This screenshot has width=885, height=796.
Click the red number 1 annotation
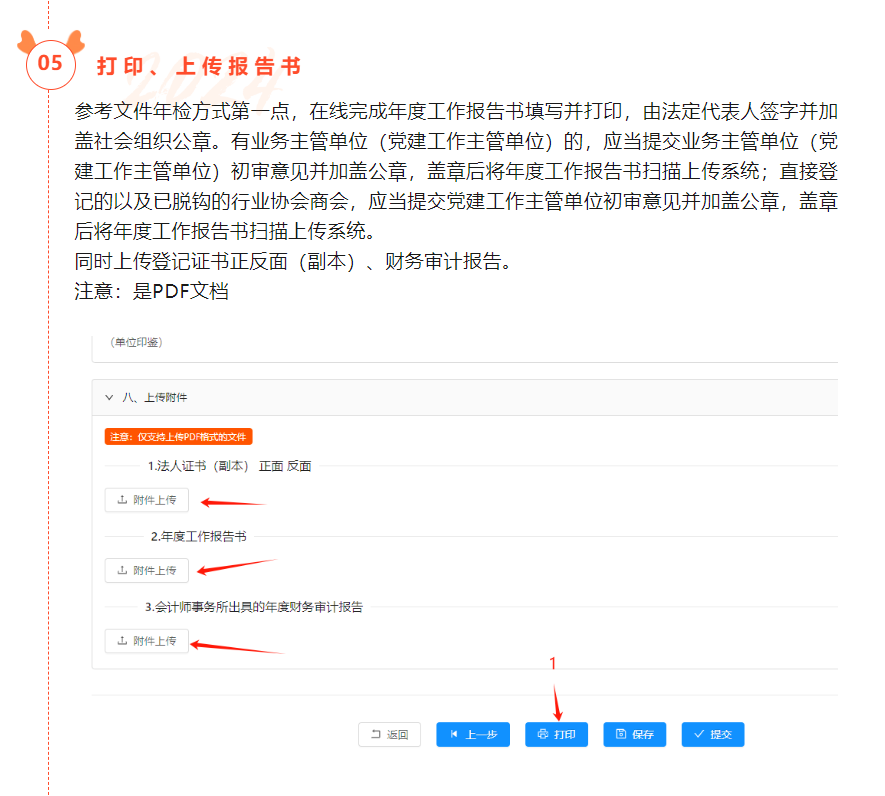[x=553, y=663]
